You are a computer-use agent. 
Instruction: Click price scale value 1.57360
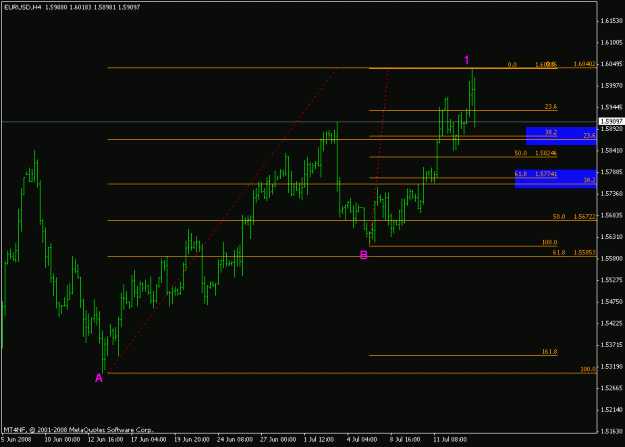point(611,193)
